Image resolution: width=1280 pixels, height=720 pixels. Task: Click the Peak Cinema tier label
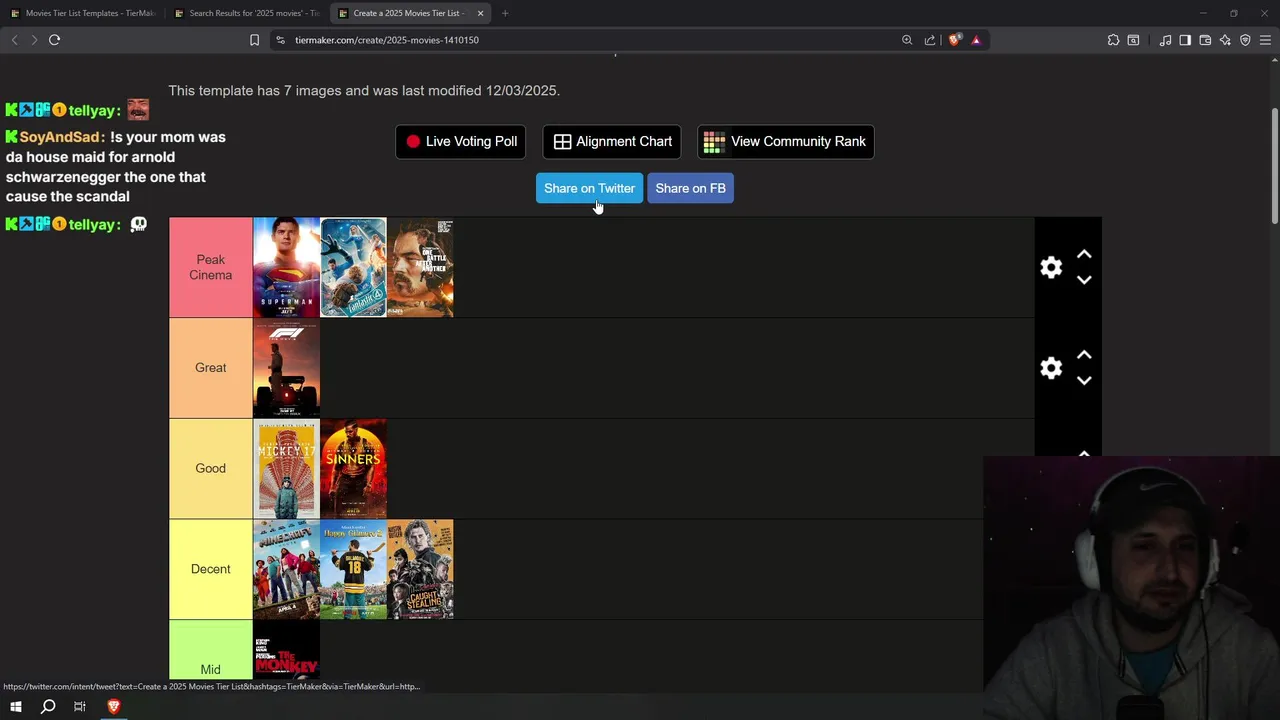[211, 267]
